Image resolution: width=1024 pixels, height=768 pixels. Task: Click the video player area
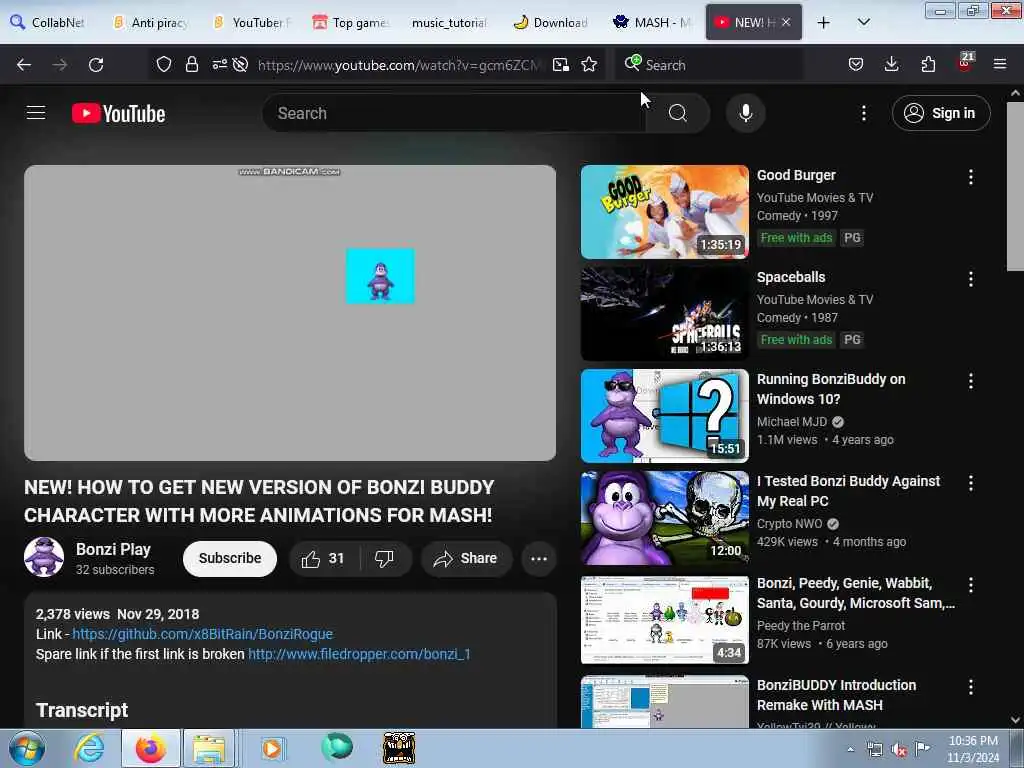point(290,313)
